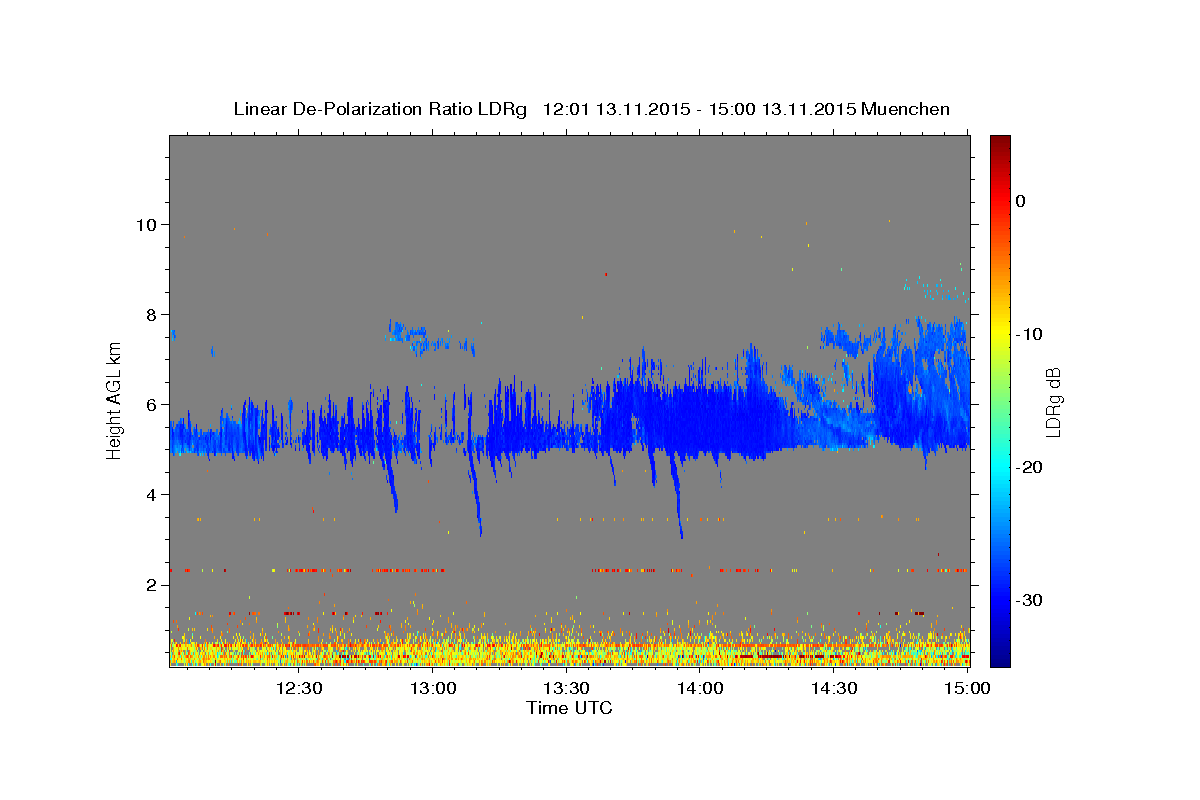Click the 'Time UTC' axis title
Viewport: 1200px width, 800px height.
click(x=569, y=708)
